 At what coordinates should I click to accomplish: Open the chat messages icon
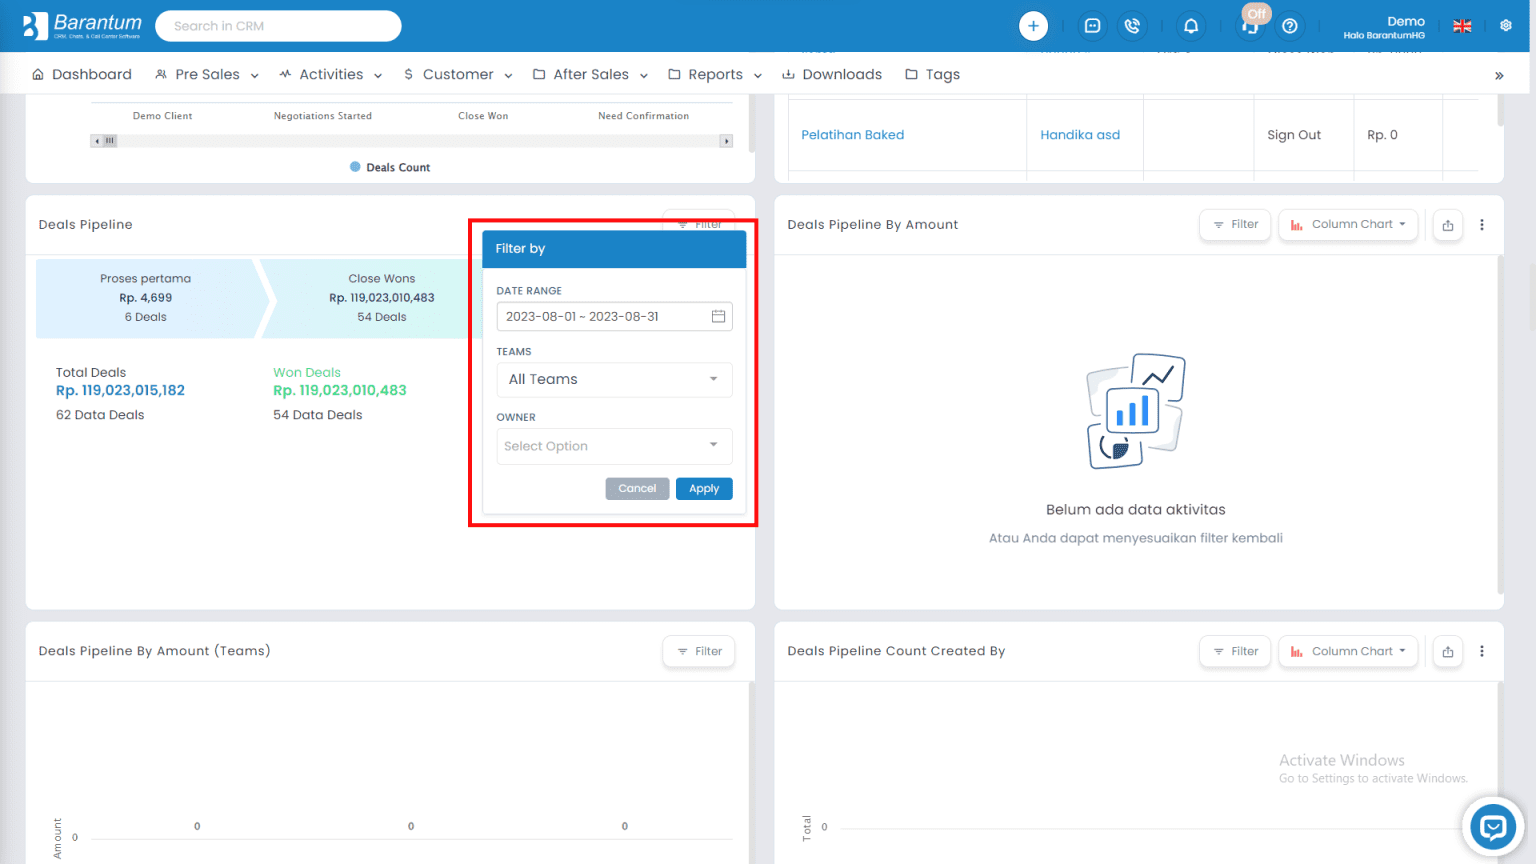point(1092,25)
